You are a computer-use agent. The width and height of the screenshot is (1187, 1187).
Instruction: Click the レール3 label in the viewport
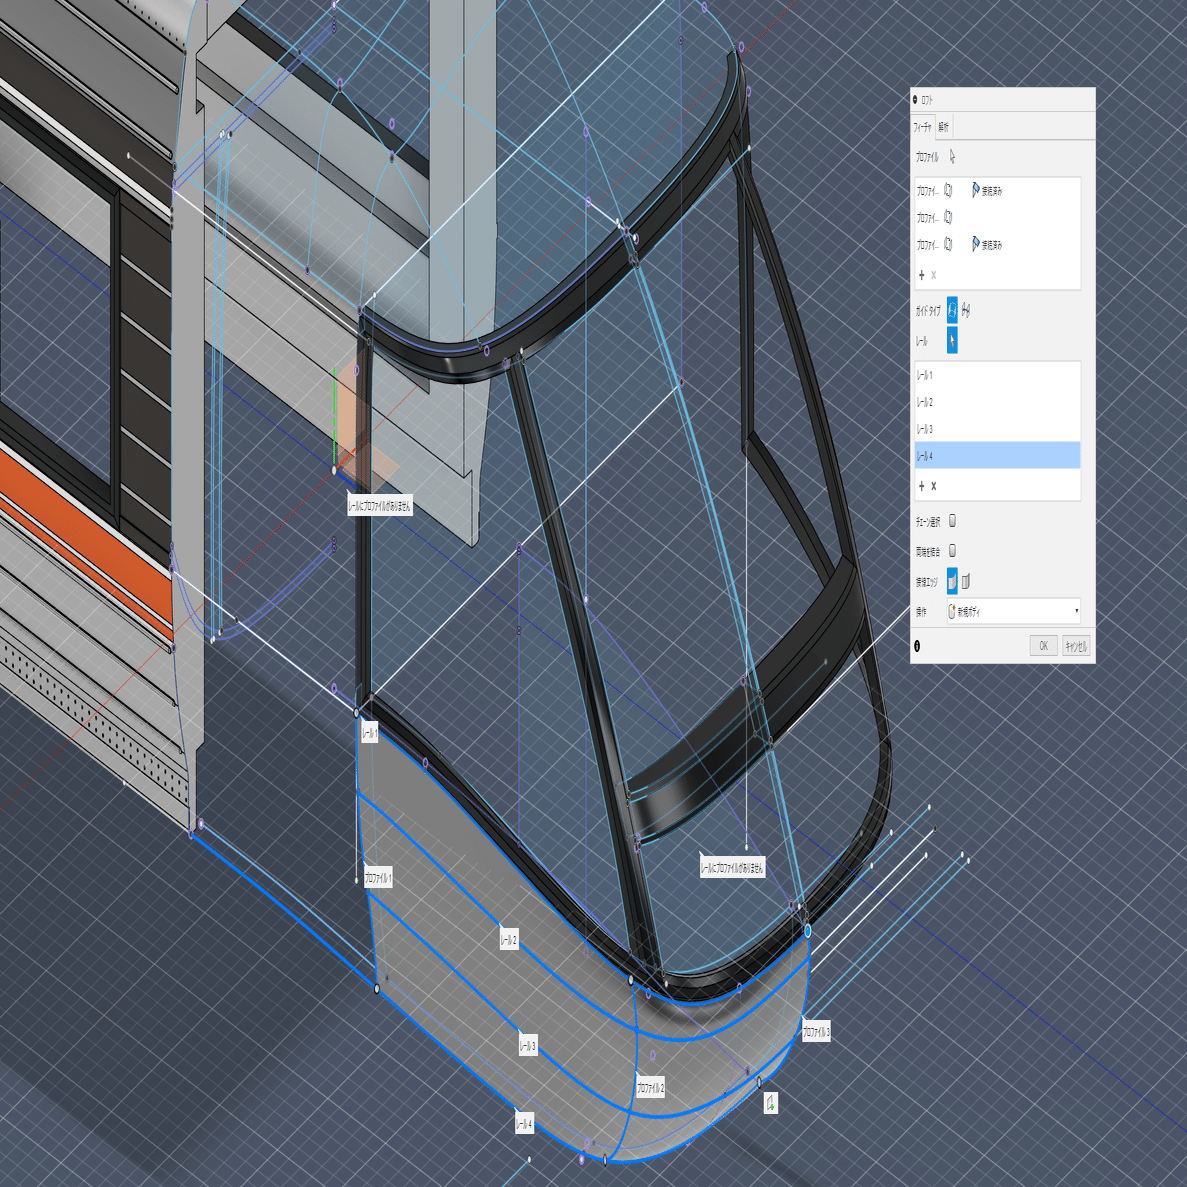pyautogui.click(x=528, y=1045)
